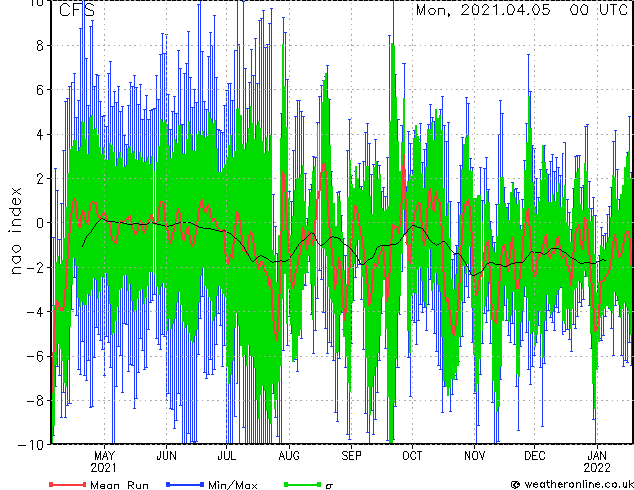Image resolution: width=634 pixels, height=490 pixels.
Task: Click the y-axis value -6
Action: (35, 356)
